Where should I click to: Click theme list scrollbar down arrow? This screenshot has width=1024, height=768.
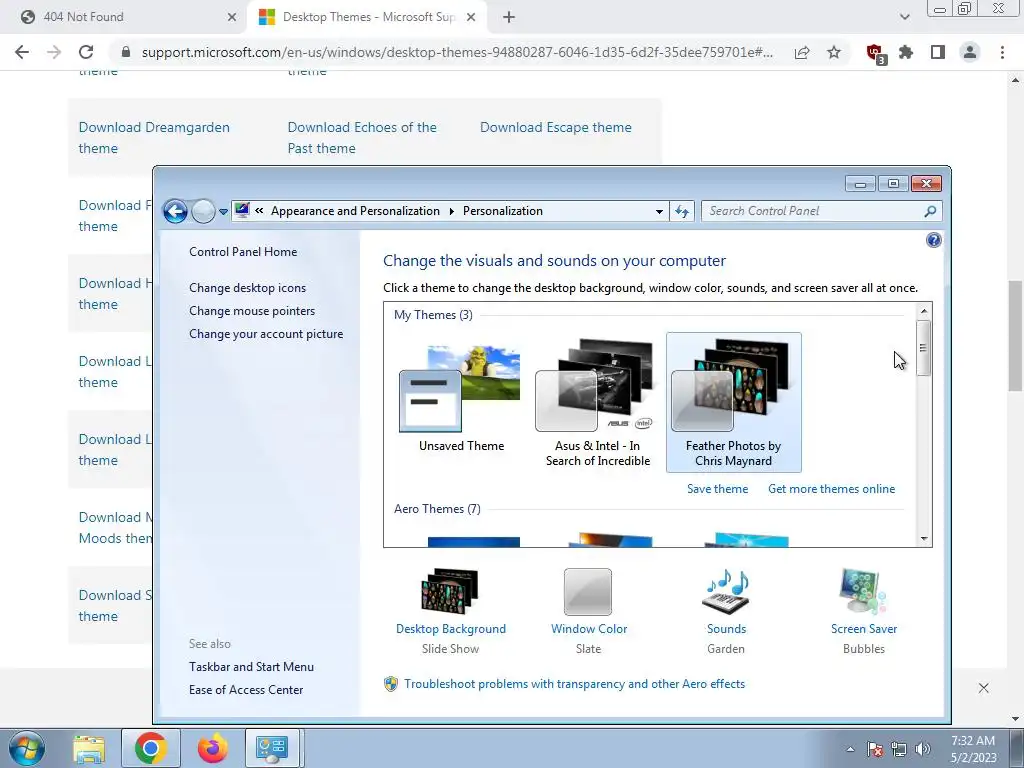923,539
